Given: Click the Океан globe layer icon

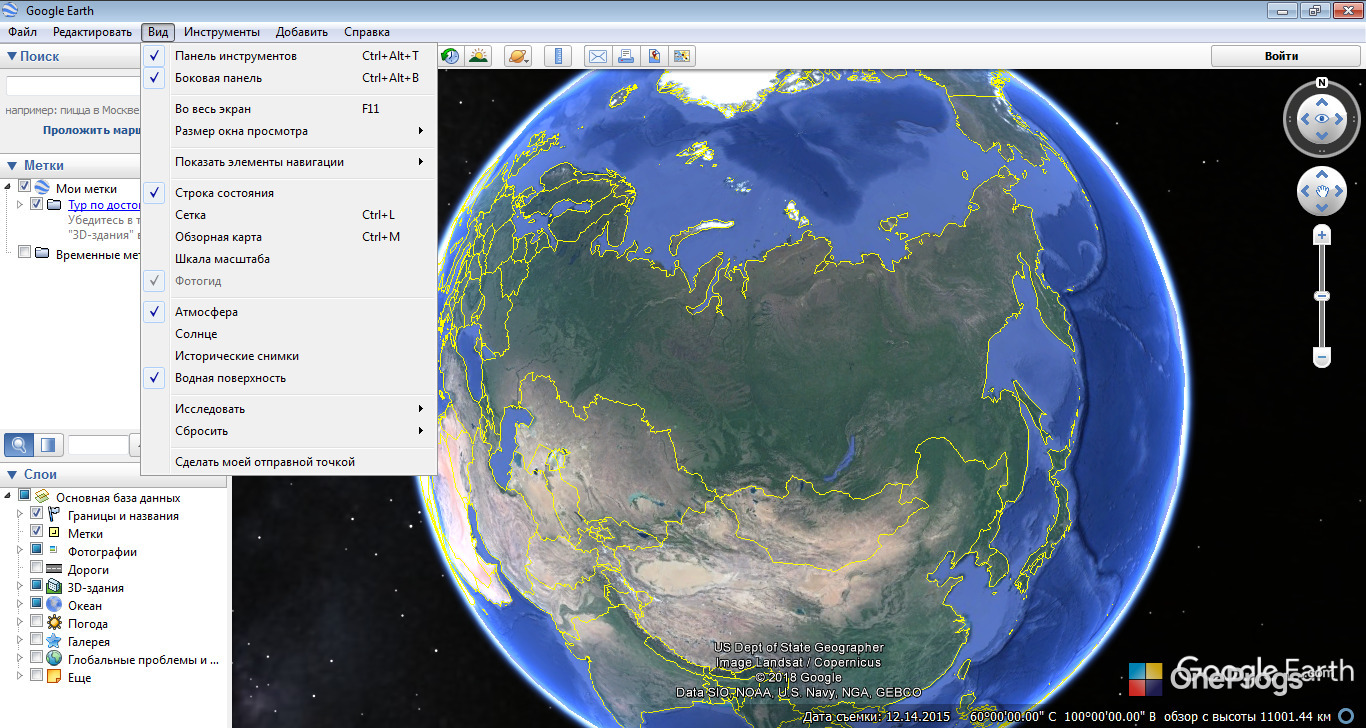Looking at the screenshot, I should [54, 606].
